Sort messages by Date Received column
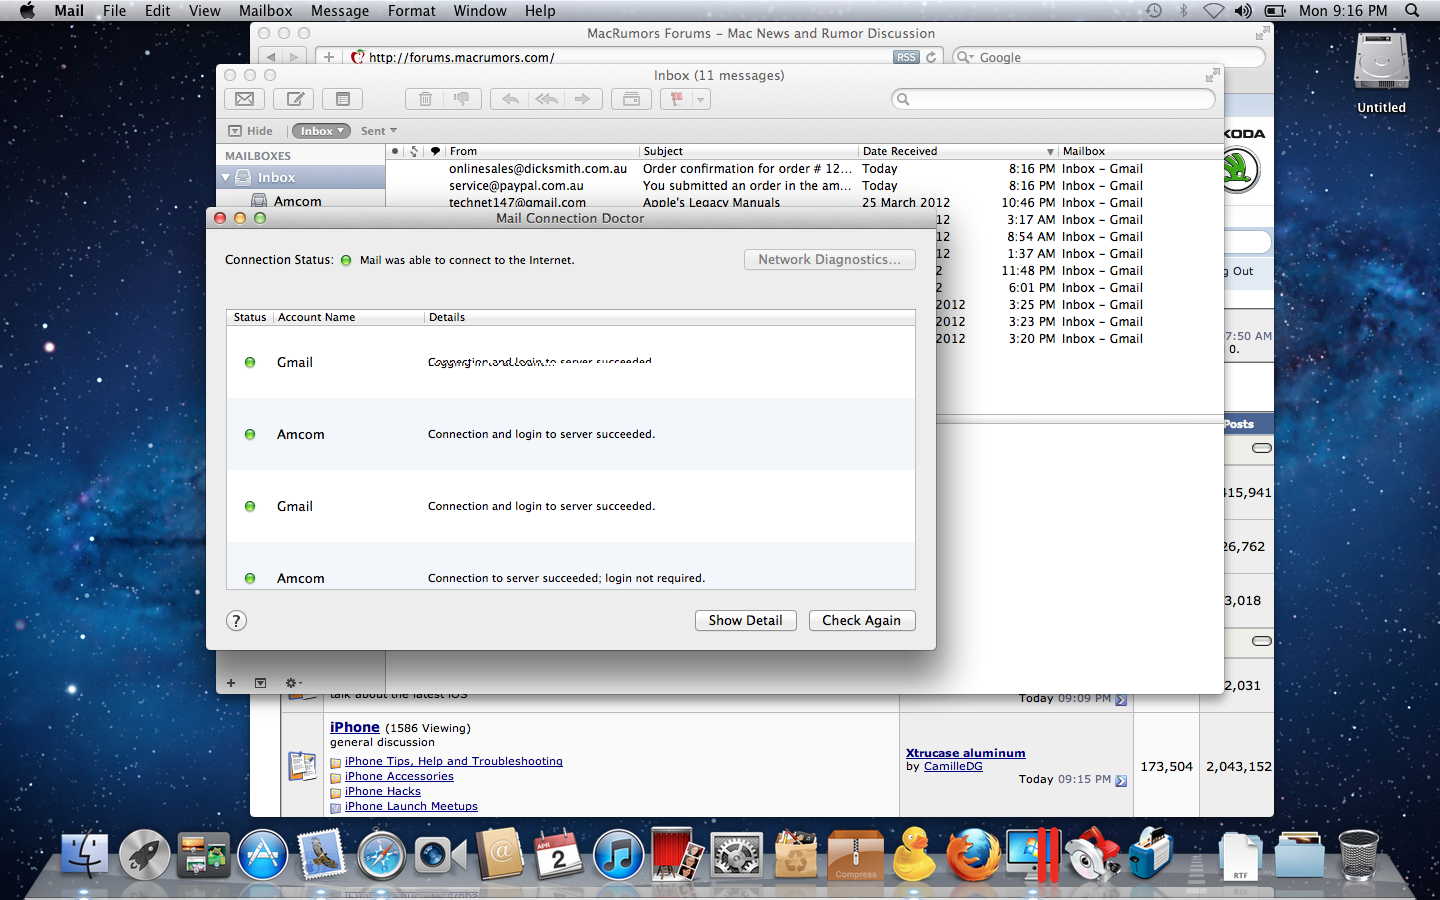This screenshot has height=900, width=1440. [958, 151]
